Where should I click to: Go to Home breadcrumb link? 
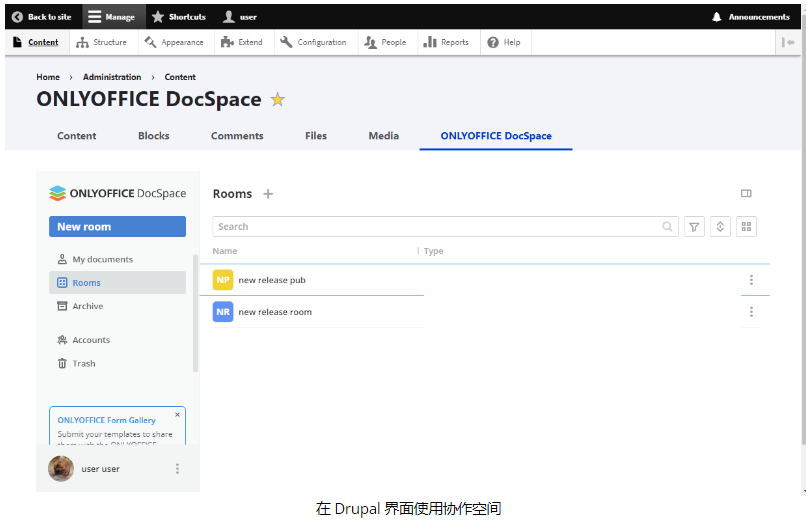click(48, 77)
